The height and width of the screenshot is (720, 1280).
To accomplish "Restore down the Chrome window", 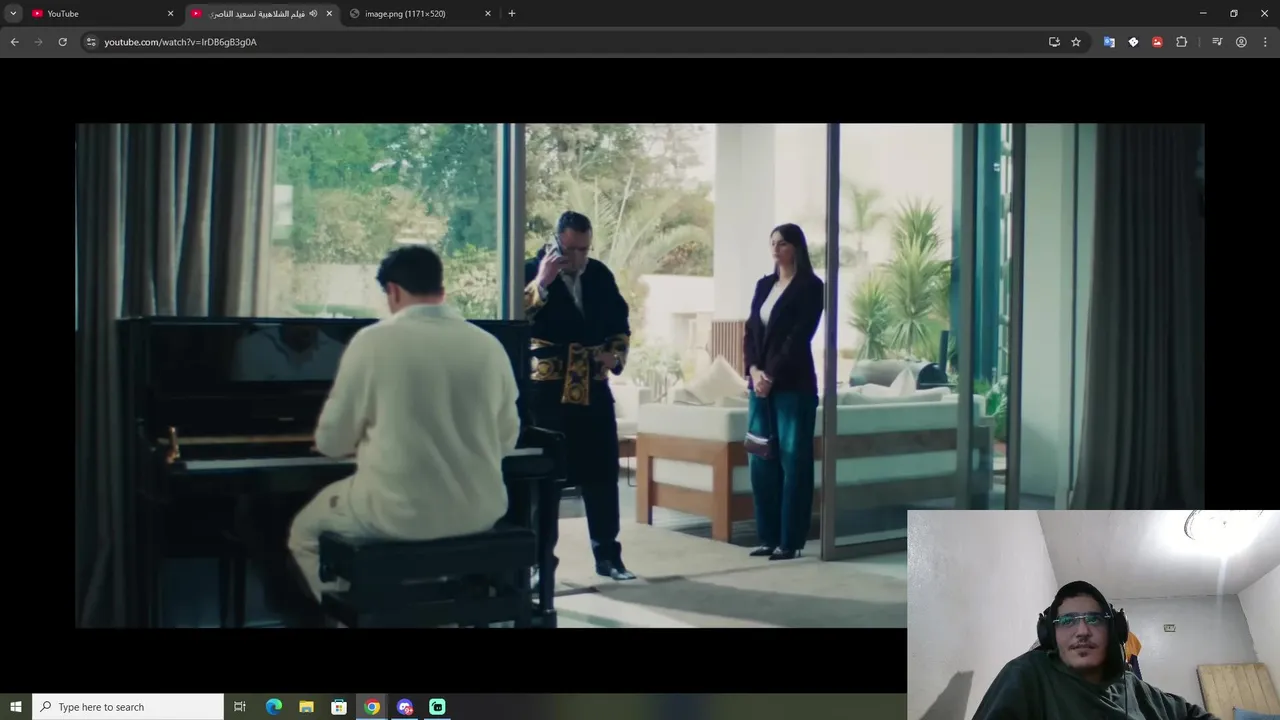I will coord(1234,13).
